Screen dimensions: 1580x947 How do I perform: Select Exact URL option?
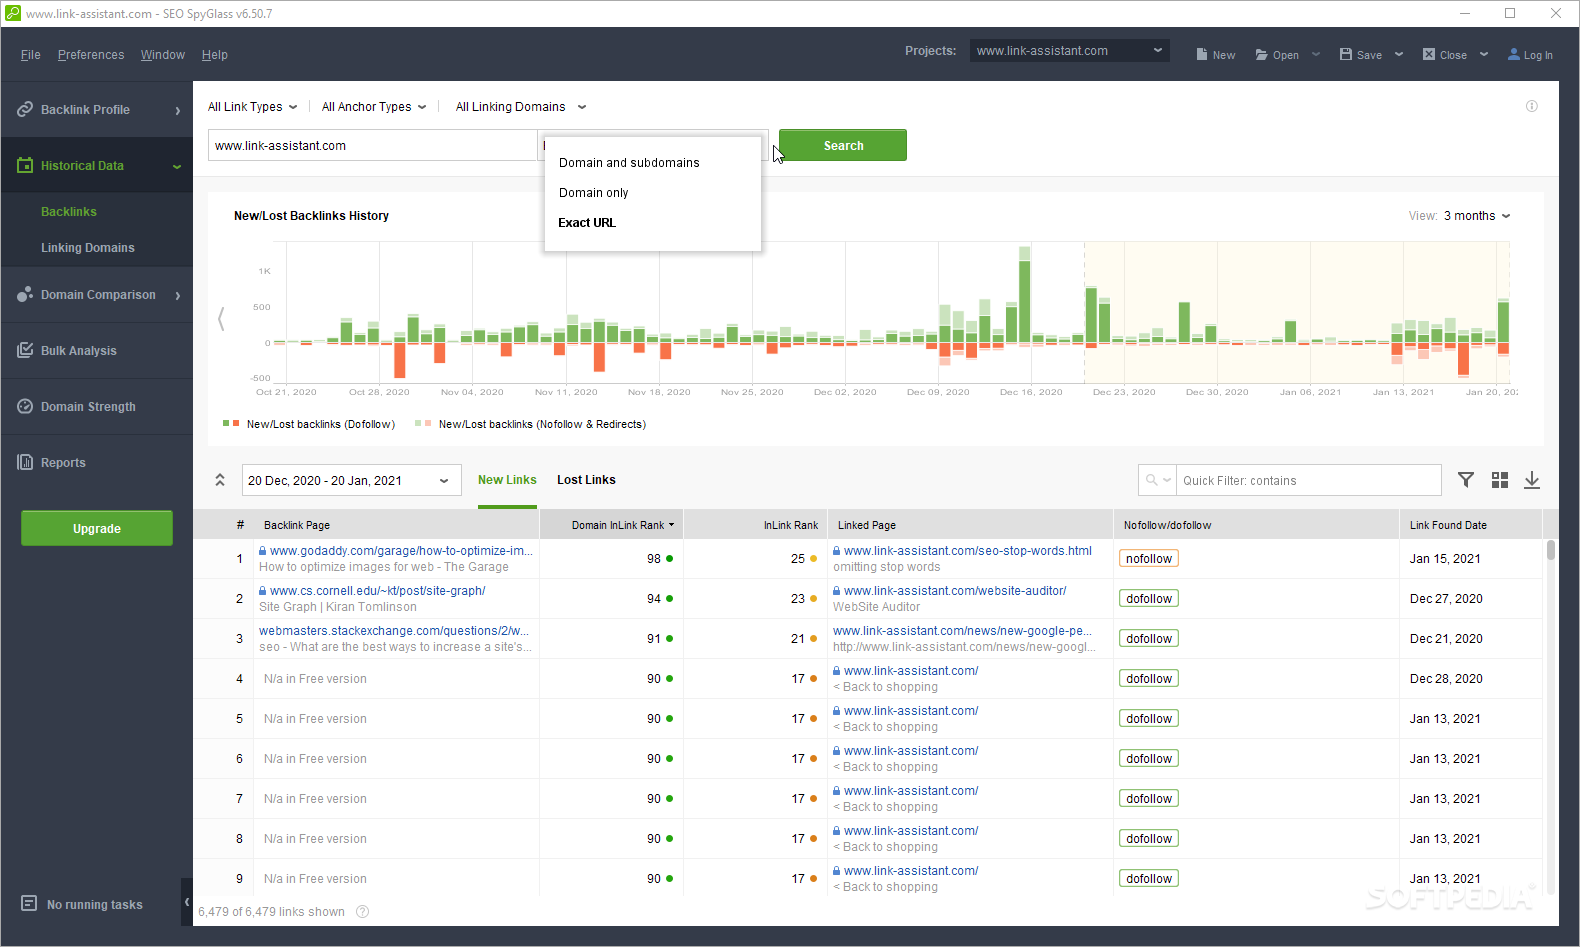587,223
